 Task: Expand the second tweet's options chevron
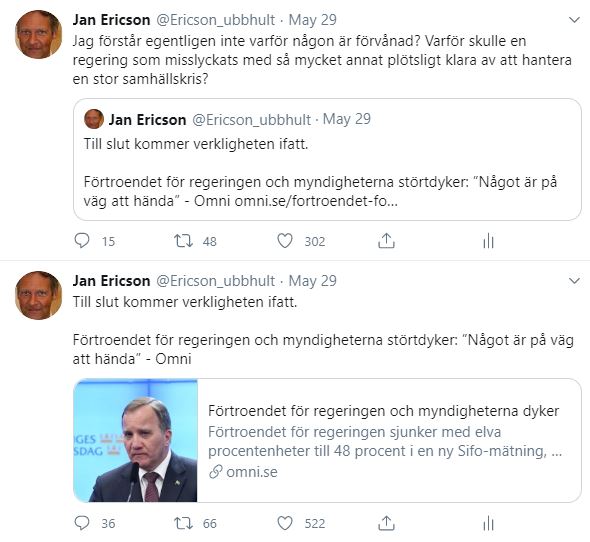point(574,281)
